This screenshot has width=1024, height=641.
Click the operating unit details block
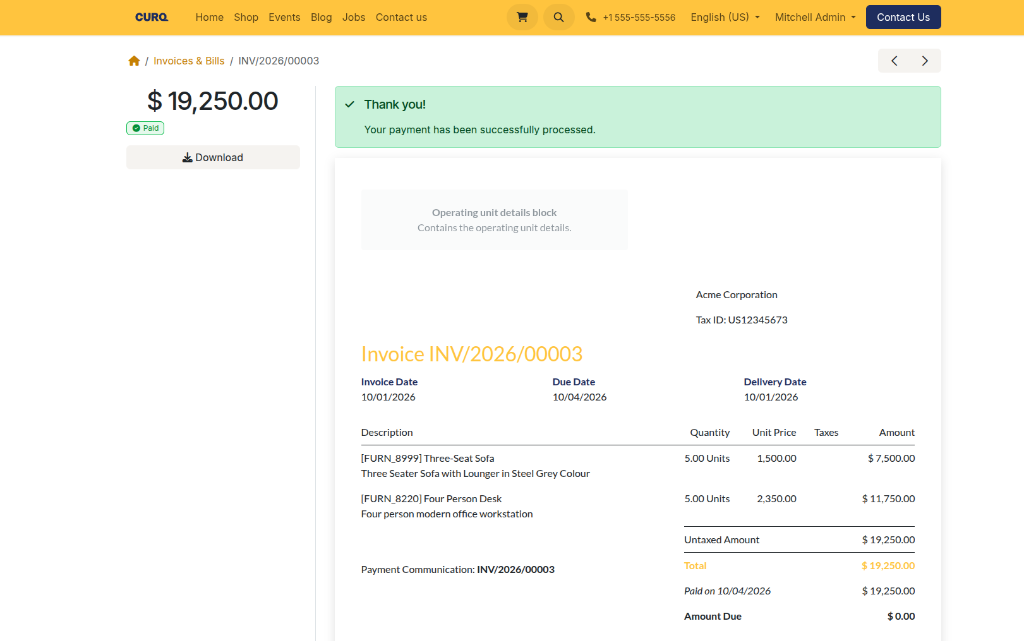coord(494,220)
